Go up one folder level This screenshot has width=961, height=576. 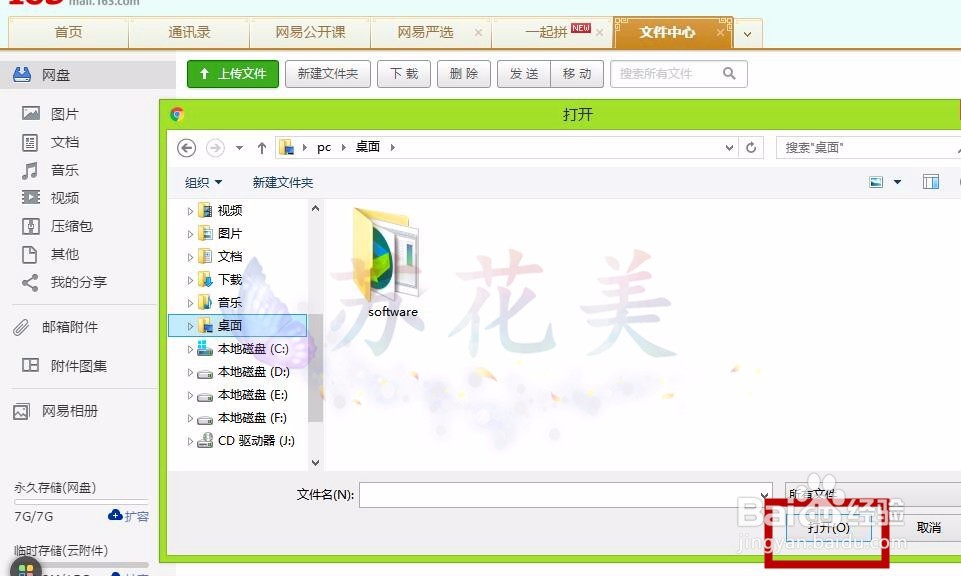click(262, 148)
